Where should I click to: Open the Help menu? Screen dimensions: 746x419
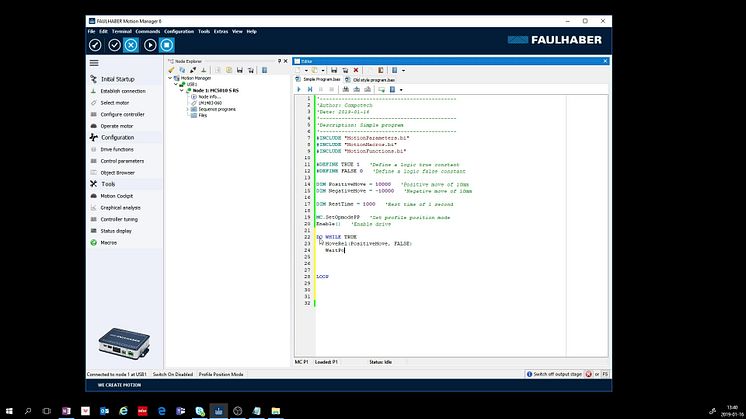point(252,31)
